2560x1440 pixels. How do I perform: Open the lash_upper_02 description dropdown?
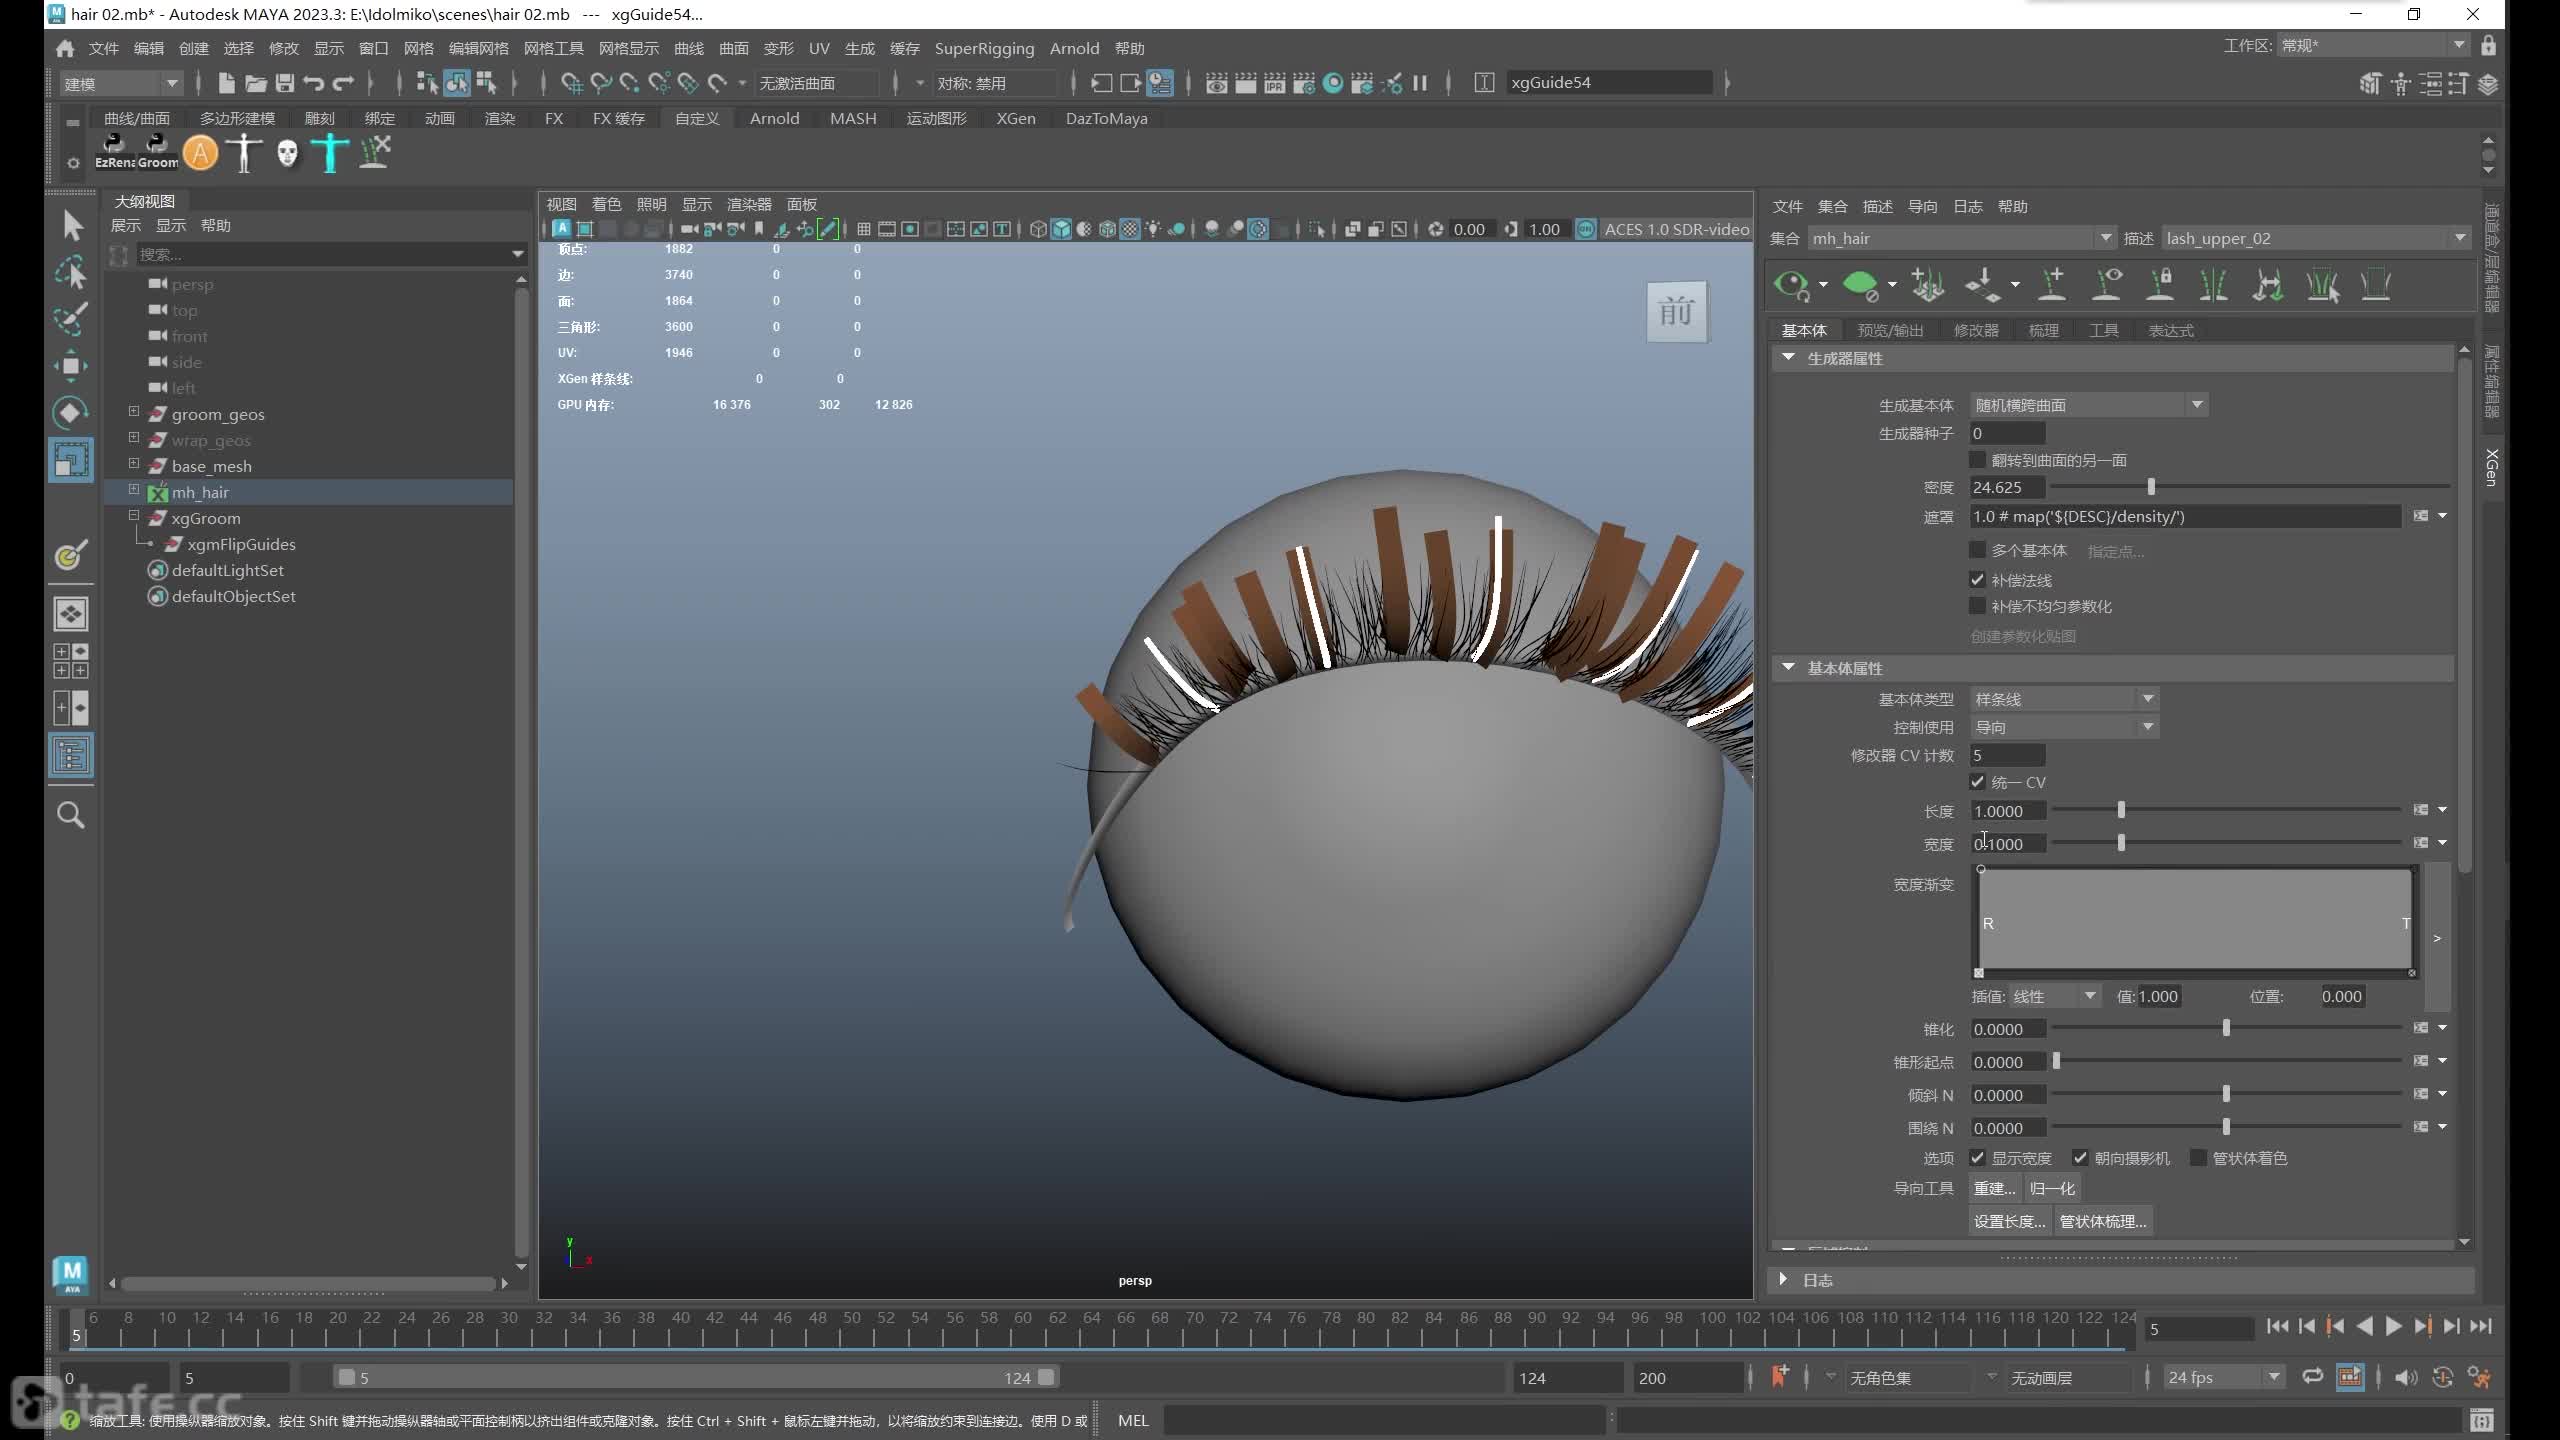coord(2316,238)
